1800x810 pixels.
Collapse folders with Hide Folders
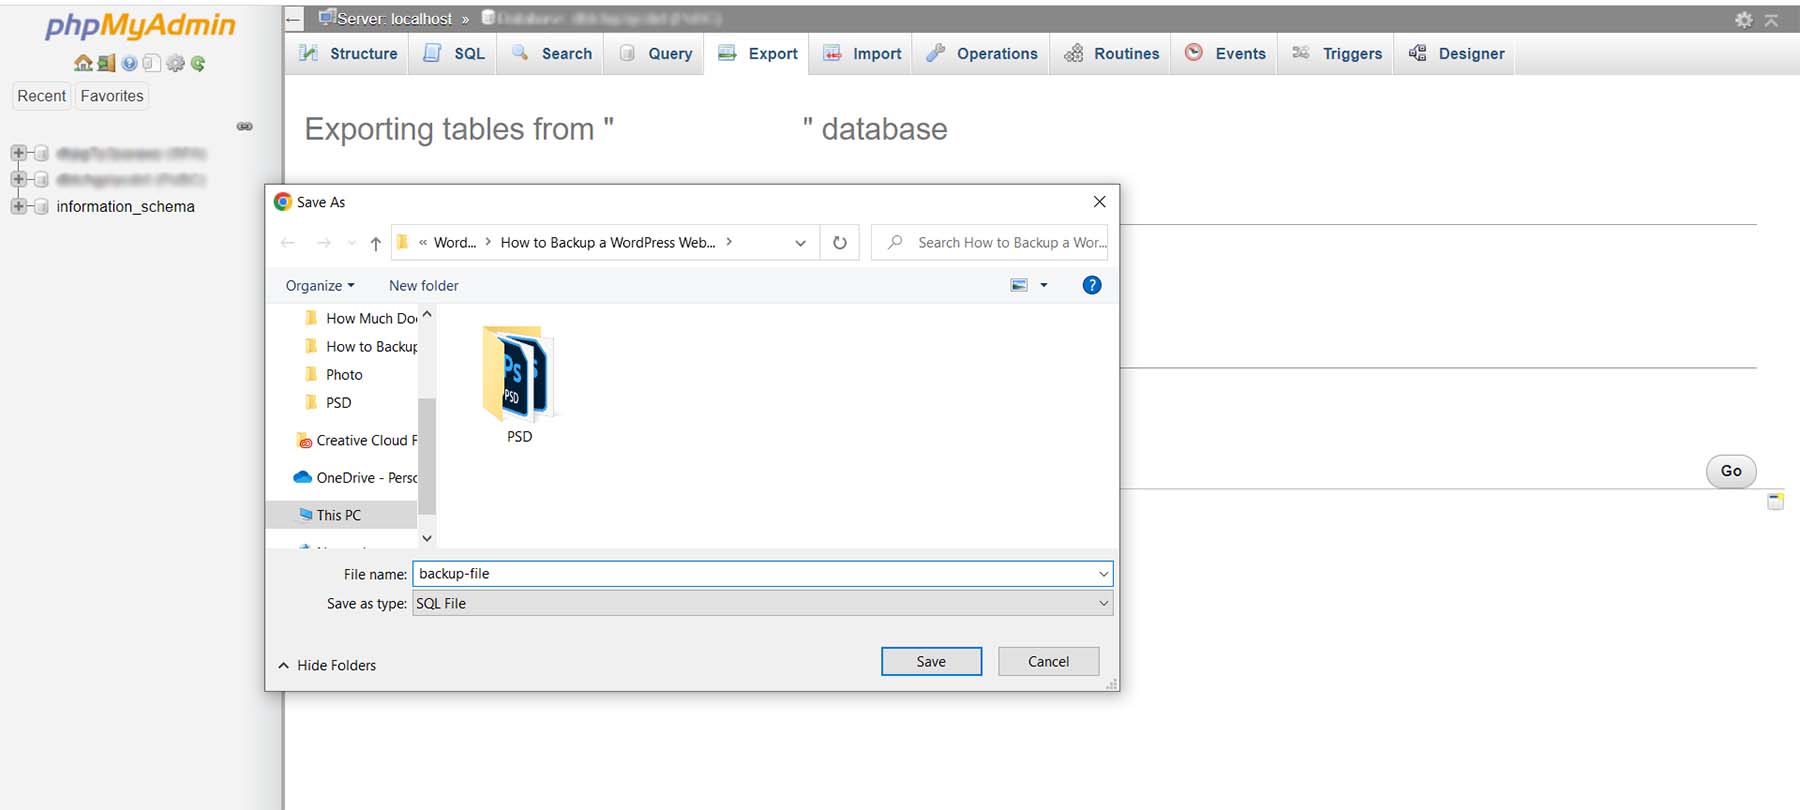point(327,665)
